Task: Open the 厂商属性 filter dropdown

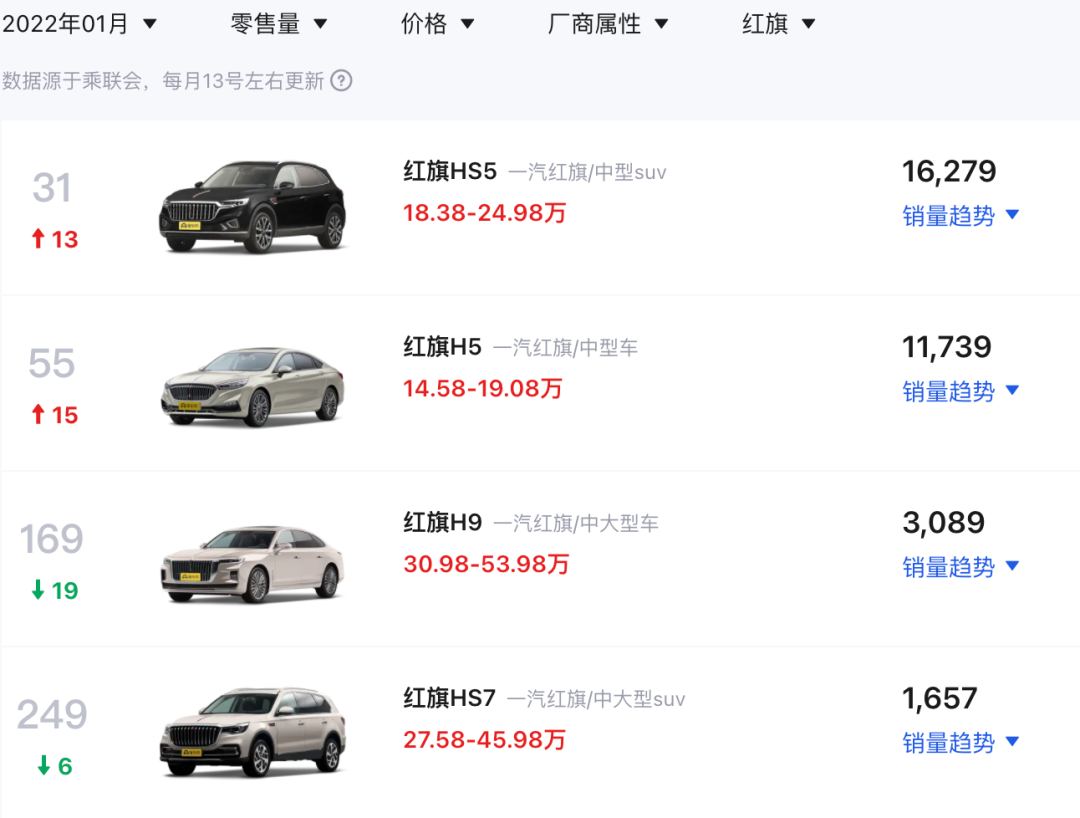Action: pos(608,24)
